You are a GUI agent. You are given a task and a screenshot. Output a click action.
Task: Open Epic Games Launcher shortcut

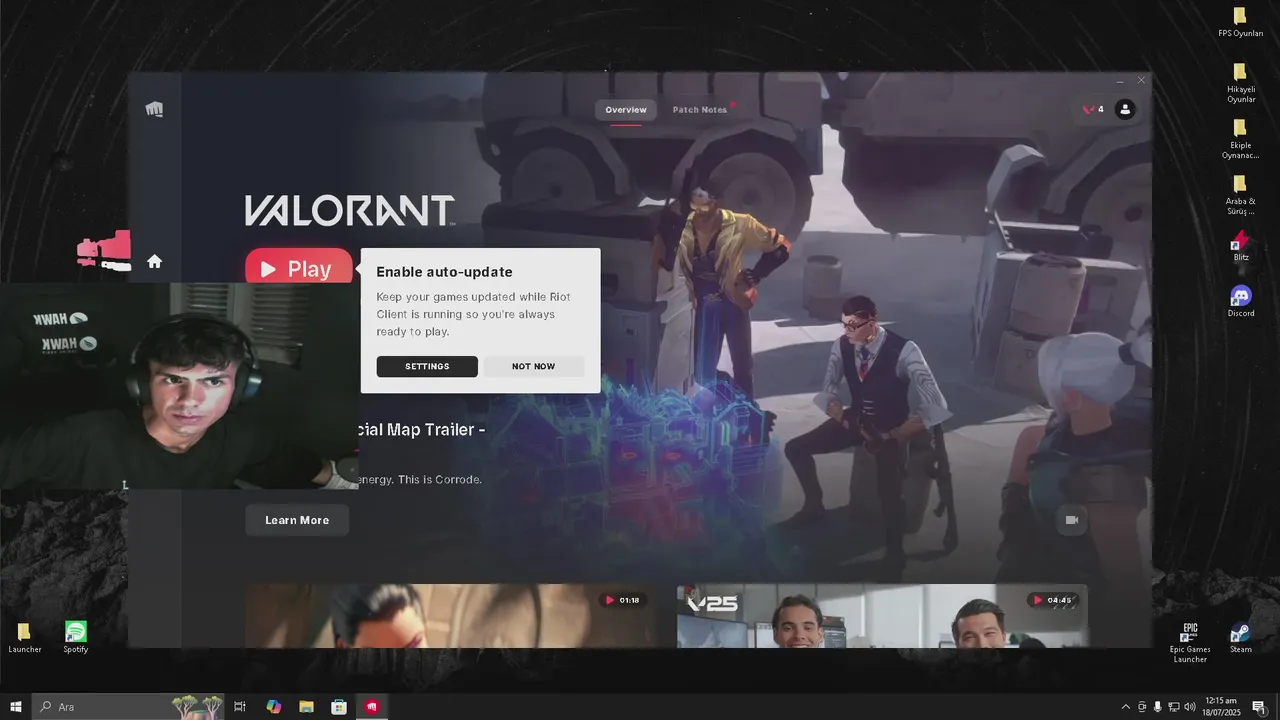(x=1190, y=642)
